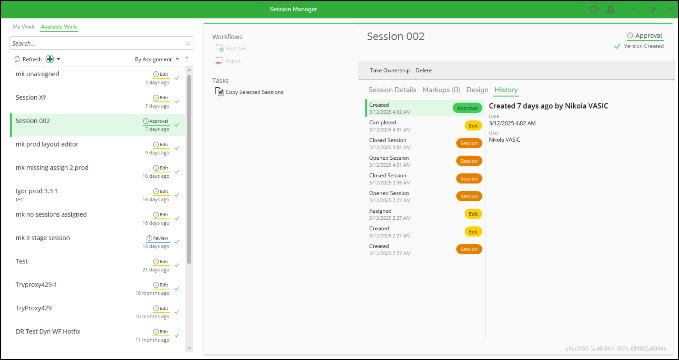The width and height of the screenshot is (679, 360).
Task: Click the Approval status badge of Session 002 row
Action: (x=156, y=121)
